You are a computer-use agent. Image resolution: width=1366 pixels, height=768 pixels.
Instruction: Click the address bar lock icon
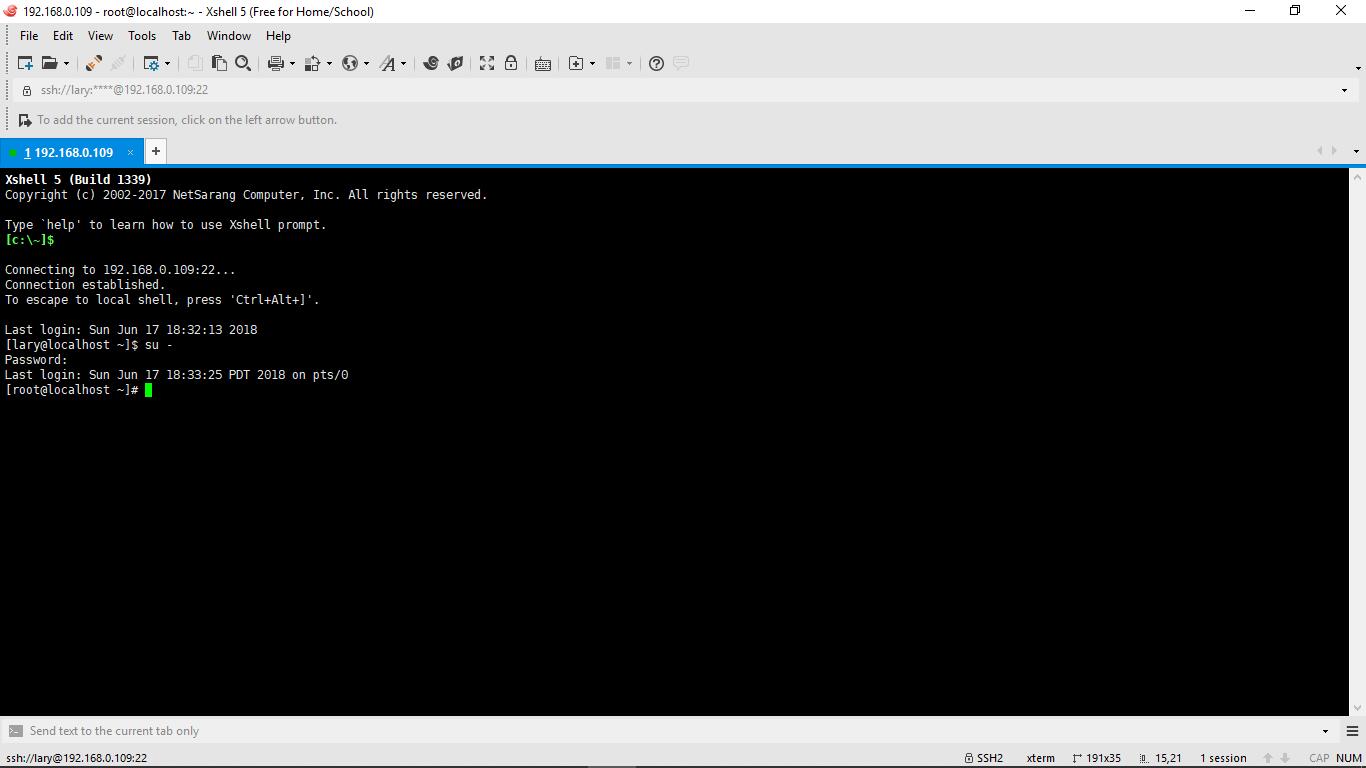click(27, 90)
